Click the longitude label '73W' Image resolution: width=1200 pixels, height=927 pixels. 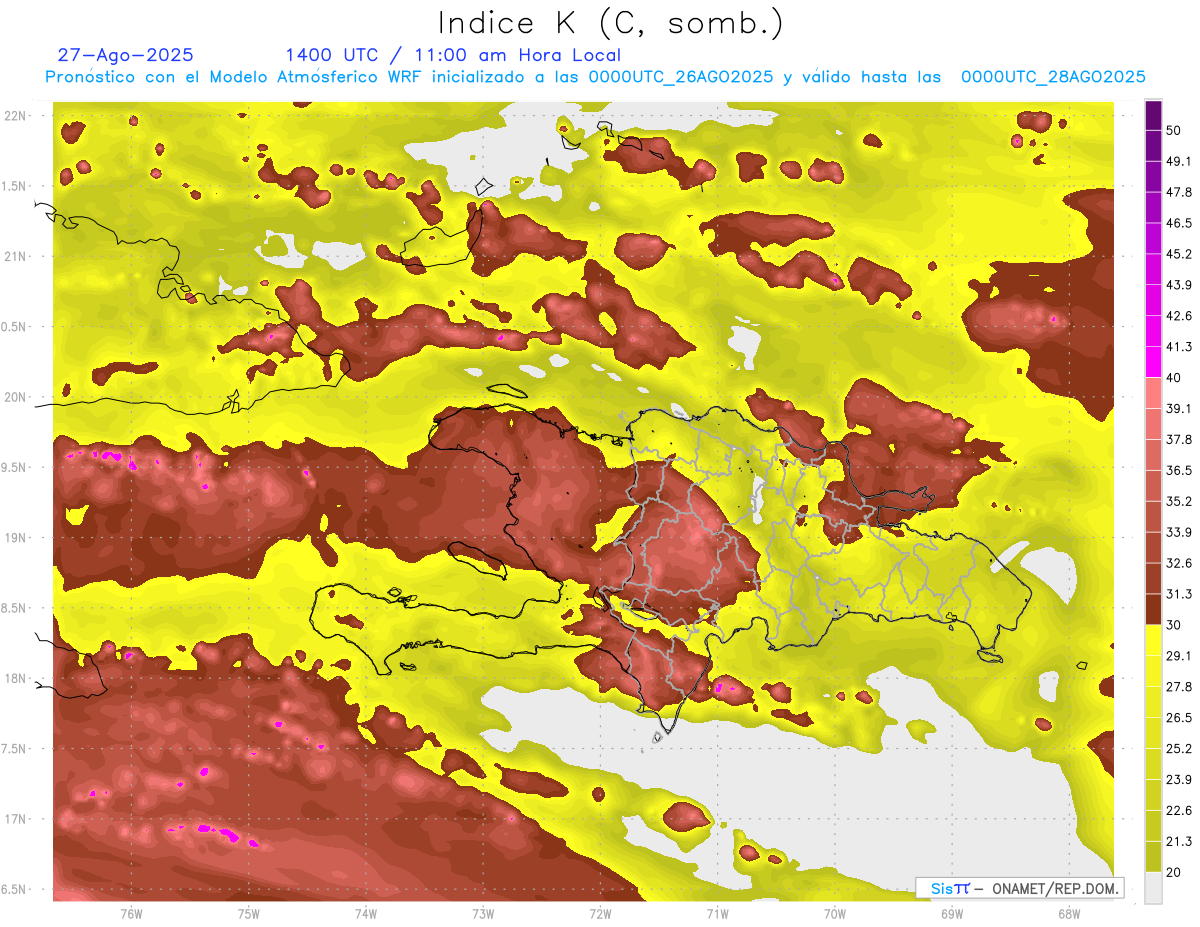coord(483,914)
